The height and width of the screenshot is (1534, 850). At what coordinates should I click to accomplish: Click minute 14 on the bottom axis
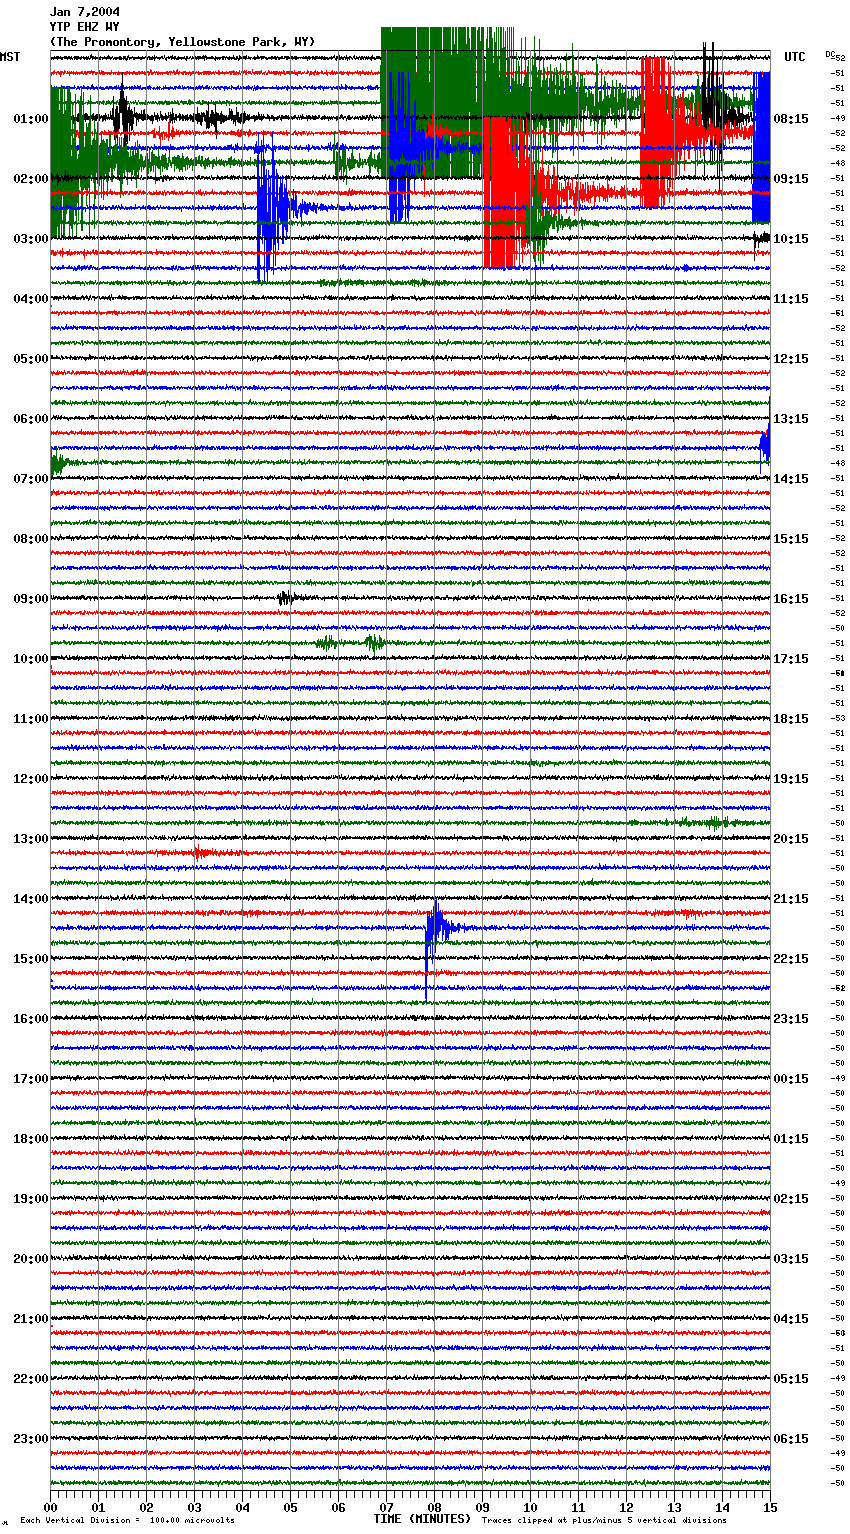(x=722, y=1507)
